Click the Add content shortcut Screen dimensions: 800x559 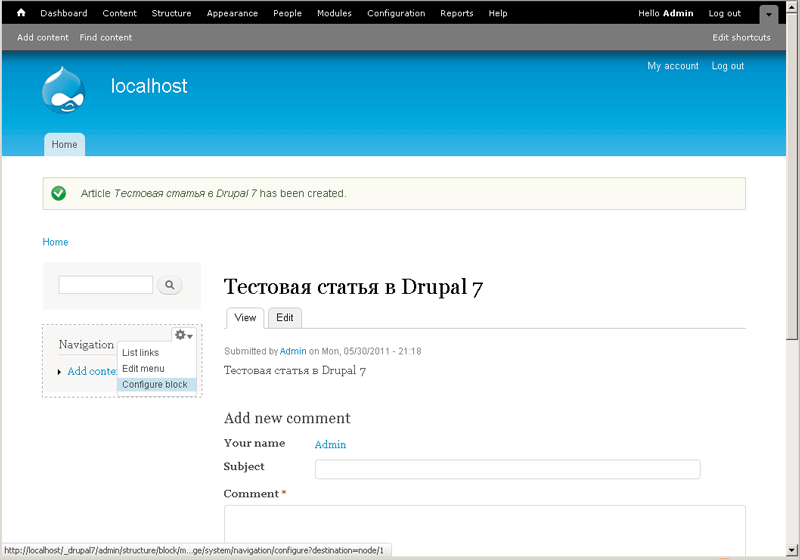[x=43, y=38]
